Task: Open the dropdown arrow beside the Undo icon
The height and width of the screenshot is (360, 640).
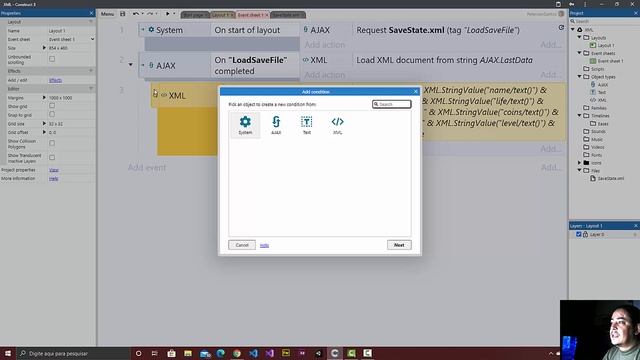Action: pos(142,14)
